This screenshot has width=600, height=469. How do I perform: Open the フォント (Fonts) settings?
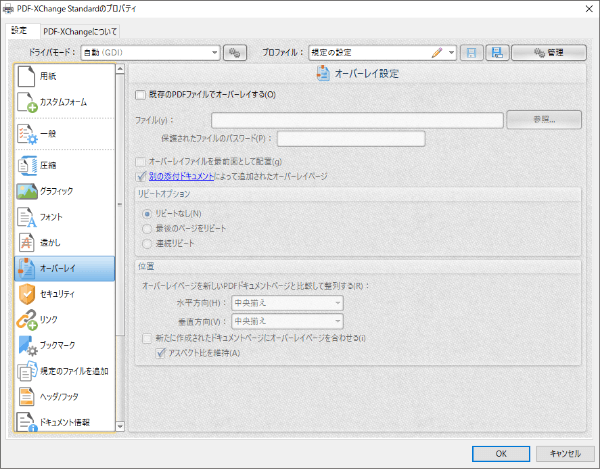pyautogui.click(x=64, y=217)
